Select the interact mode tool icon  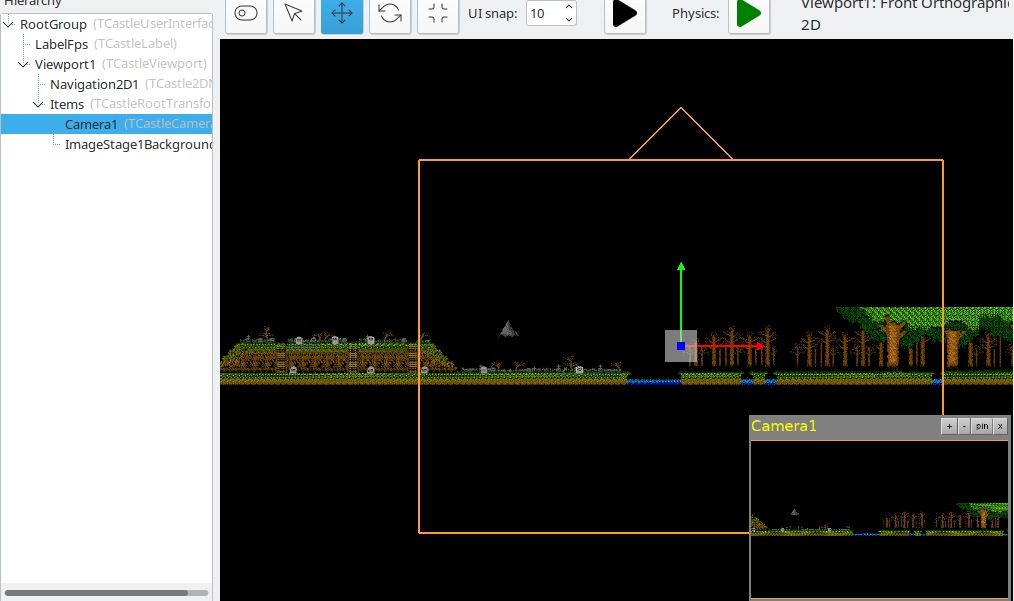click(246, 14)
